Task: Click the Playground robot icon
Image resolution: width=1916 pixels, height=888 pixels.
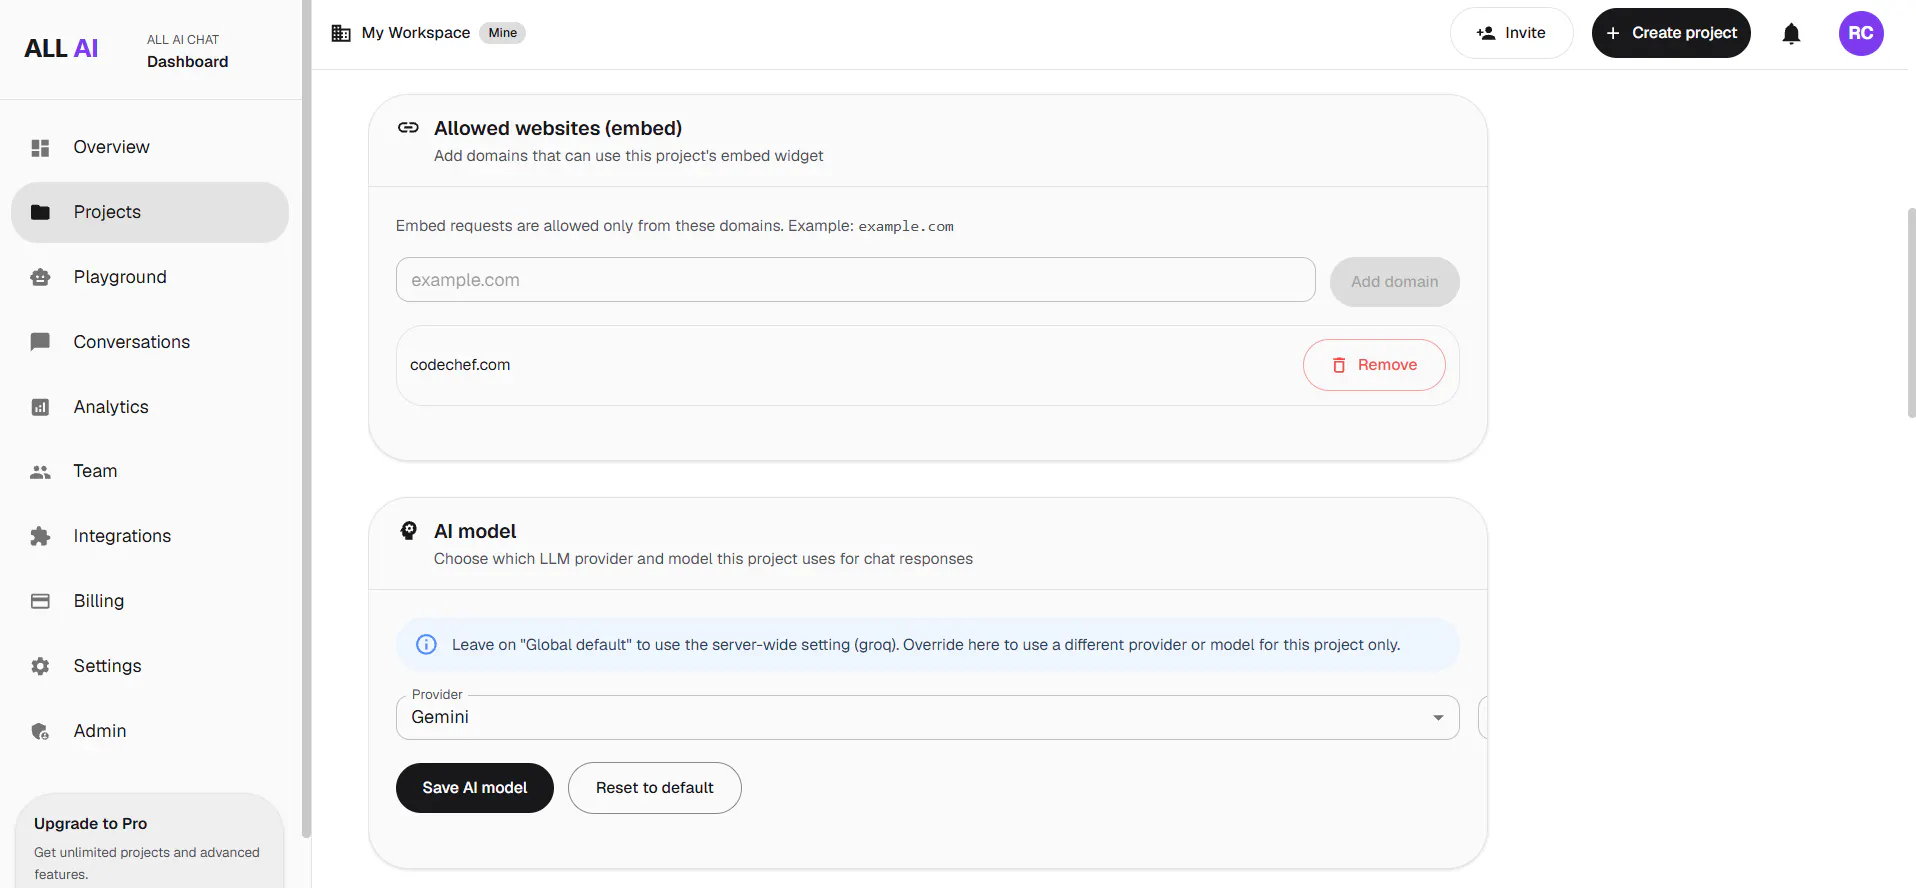Action: (x=40, y=277)
